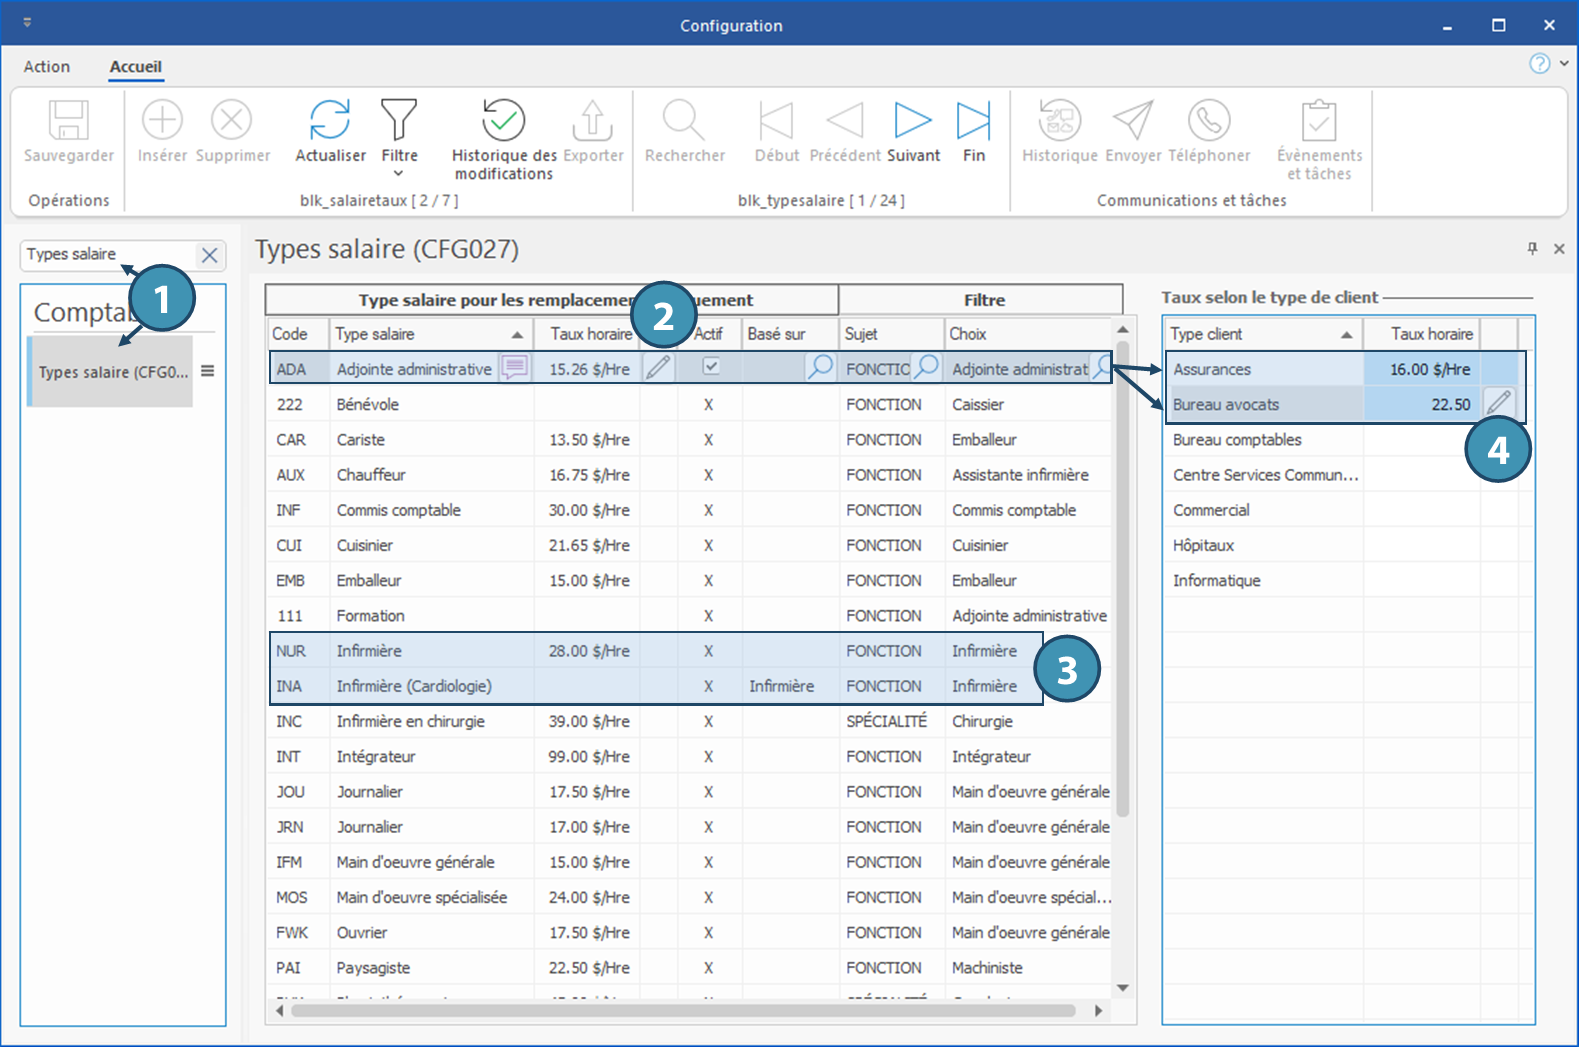Toggle Actif mark for the Bénévole row

point(708,405)
